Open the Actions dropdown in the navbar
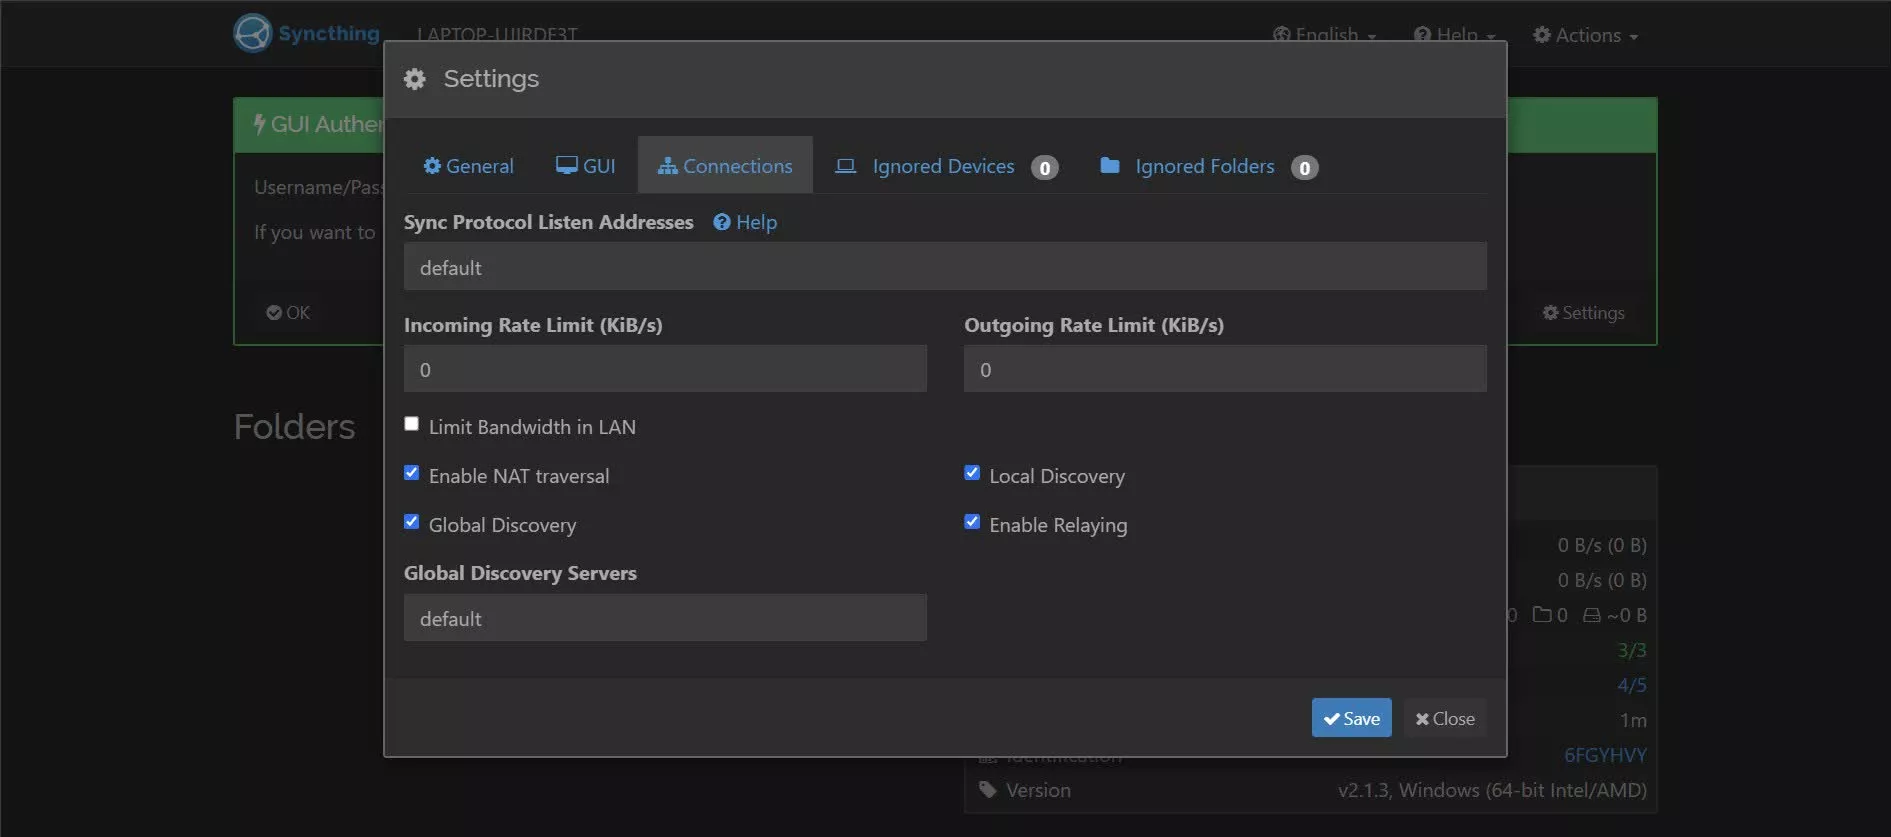The image size is (1891, 837). pyautogui.click(x=1586, y=35)
